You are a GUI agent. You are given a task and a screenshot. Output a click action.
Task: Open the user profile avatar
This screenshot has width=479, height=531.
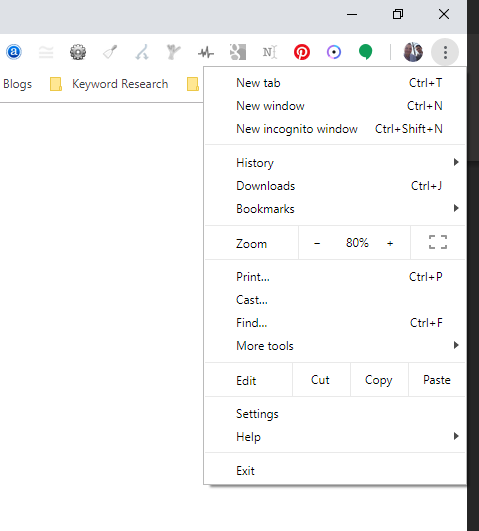click(x=413, y=52)
